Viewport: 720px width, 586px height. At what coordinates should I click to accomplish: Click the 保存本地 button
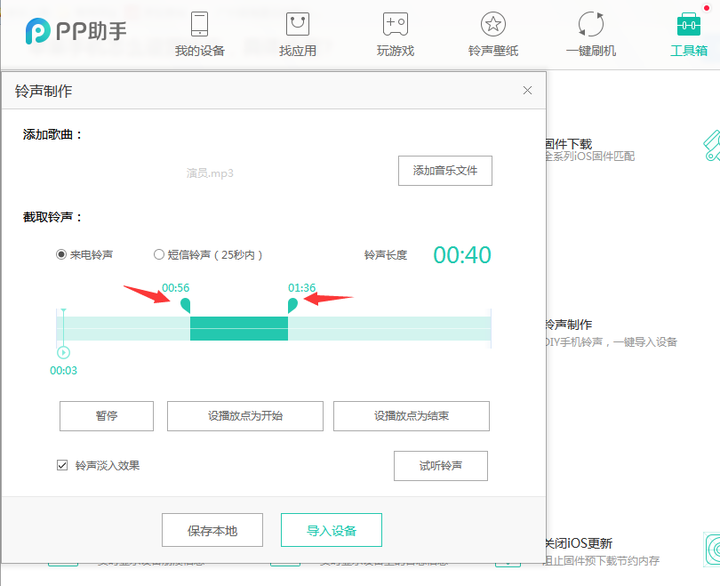212,530
